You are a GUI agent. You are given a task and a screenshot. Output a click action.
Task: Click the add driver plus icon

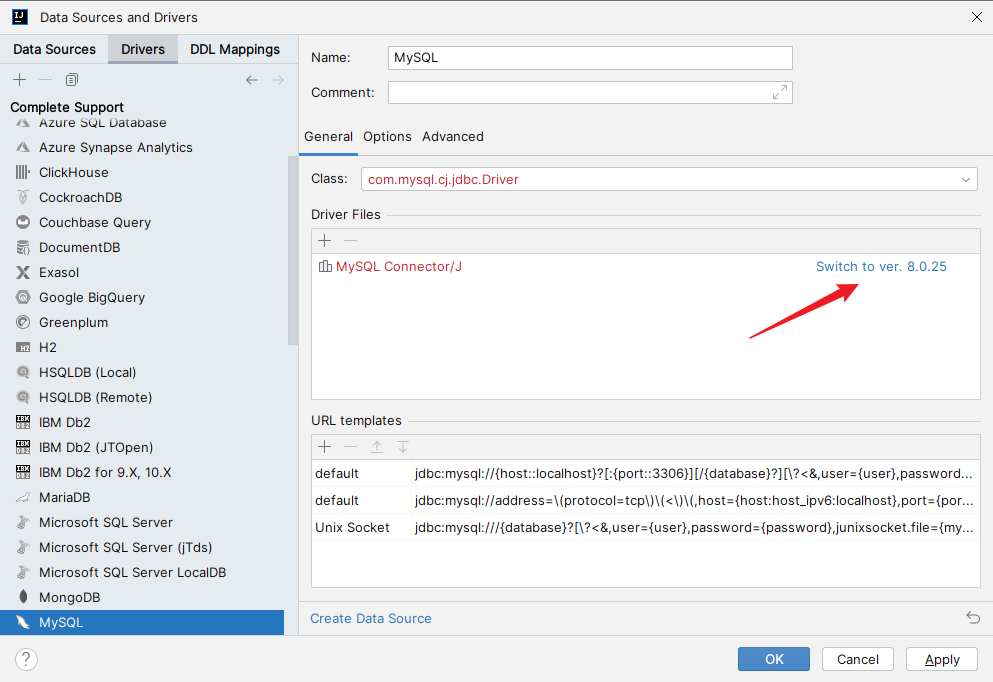19,80
